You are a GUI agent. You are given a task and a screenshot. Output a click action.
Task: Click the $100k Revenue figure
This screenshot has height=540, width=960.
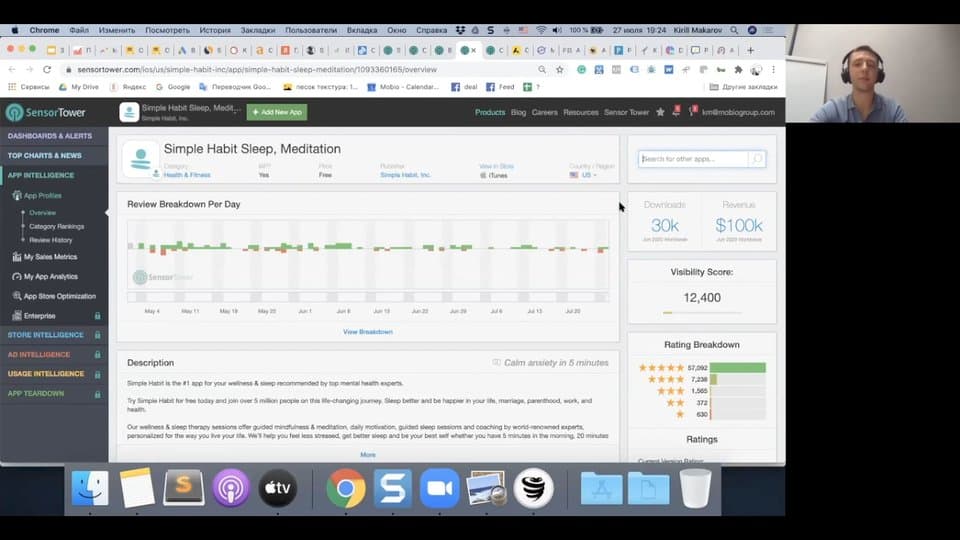[738, 225]
